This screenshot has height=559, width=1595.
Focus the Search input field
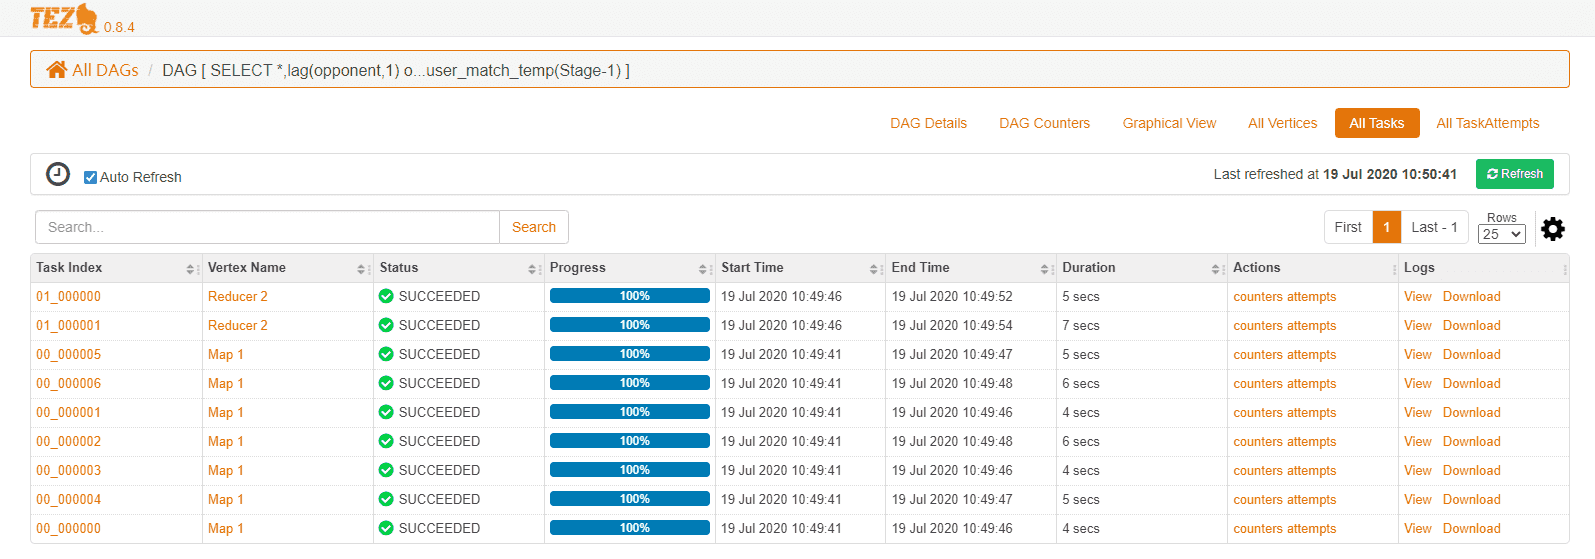click(267, 227)
